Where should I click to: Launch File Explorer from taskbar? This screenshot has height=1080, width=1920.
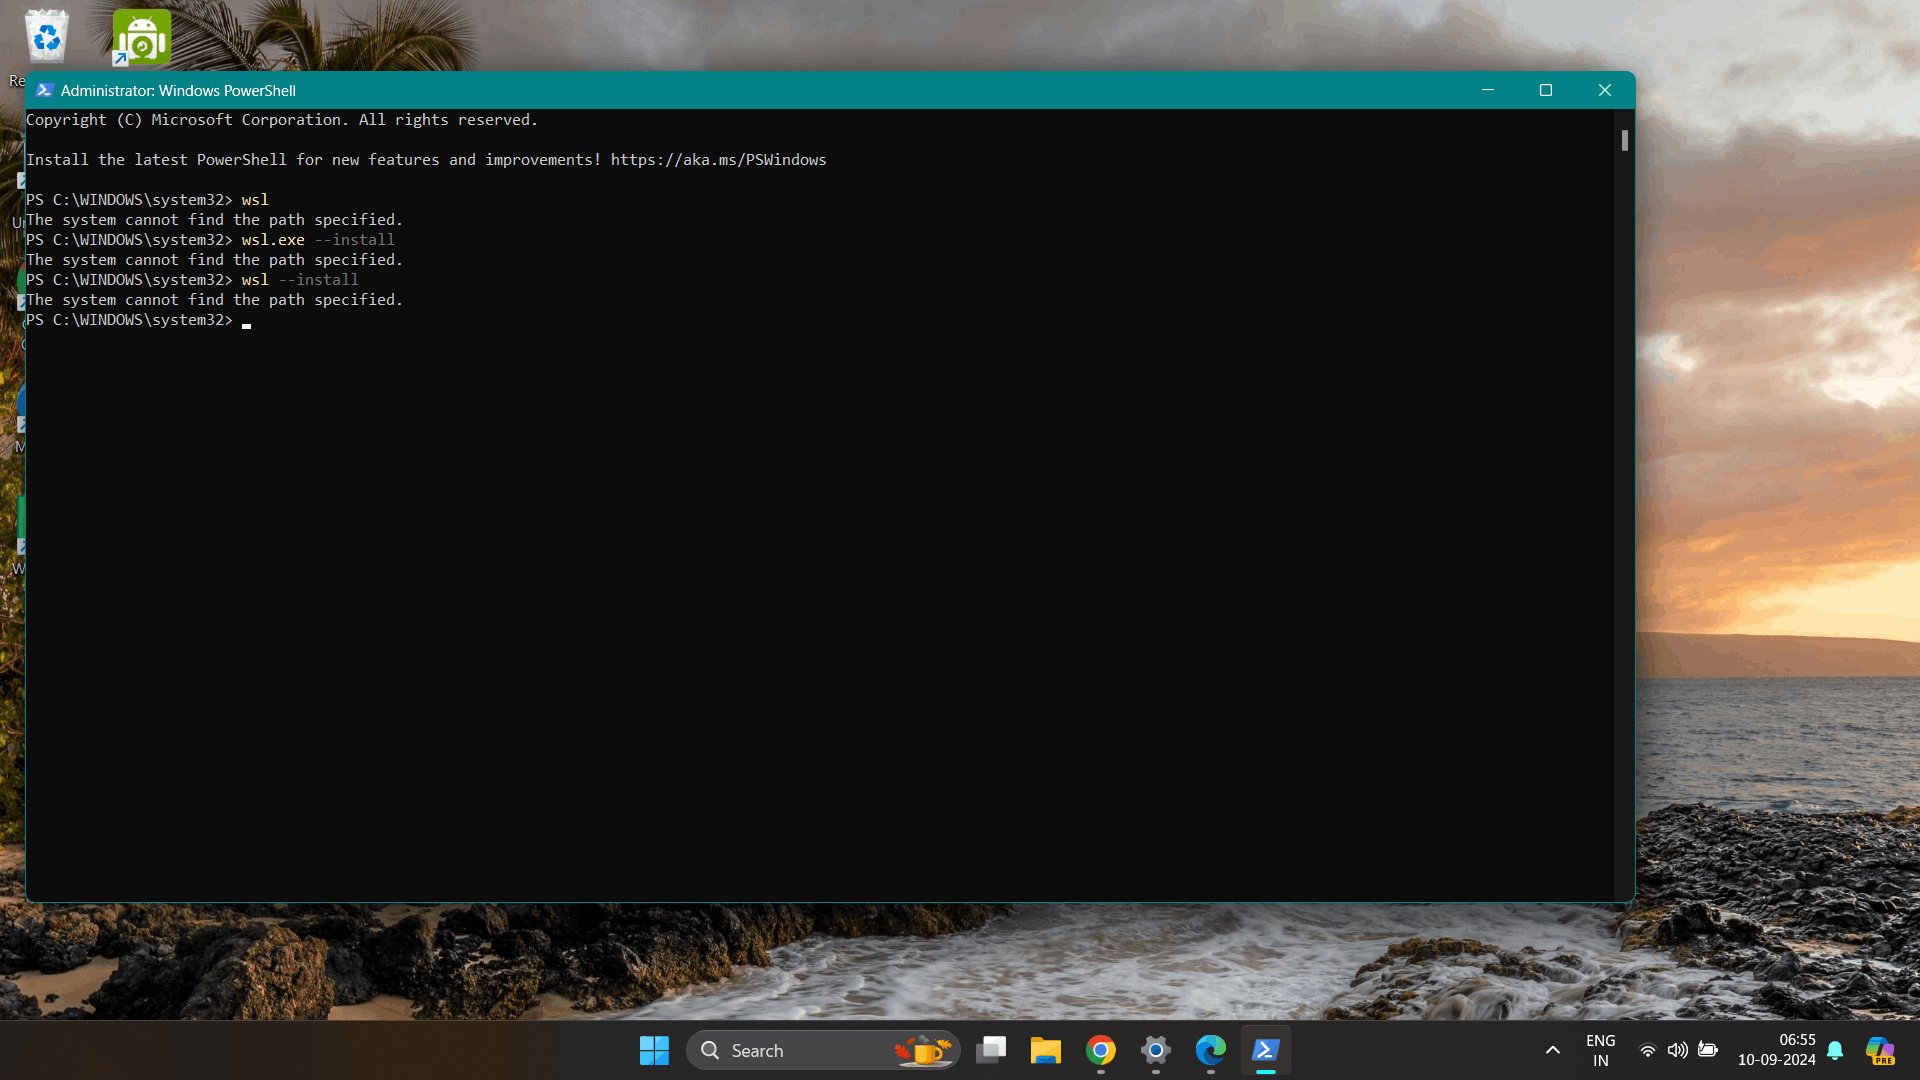(x=1046, y=1050)
